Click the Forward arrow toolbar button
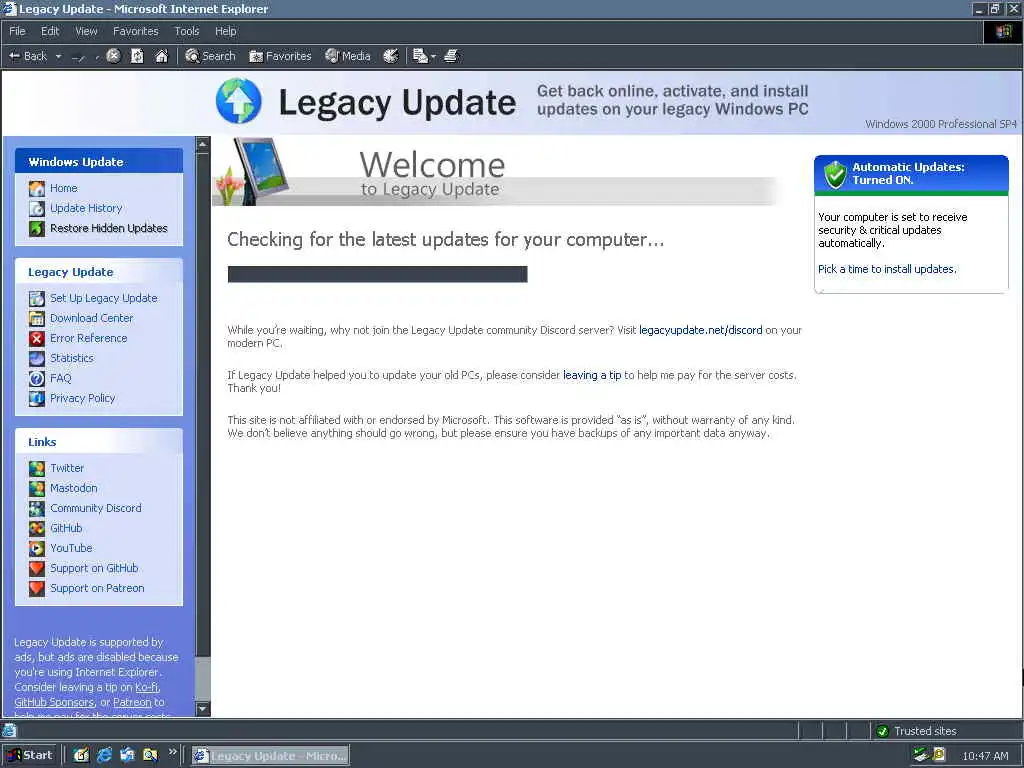 [78, 57]
